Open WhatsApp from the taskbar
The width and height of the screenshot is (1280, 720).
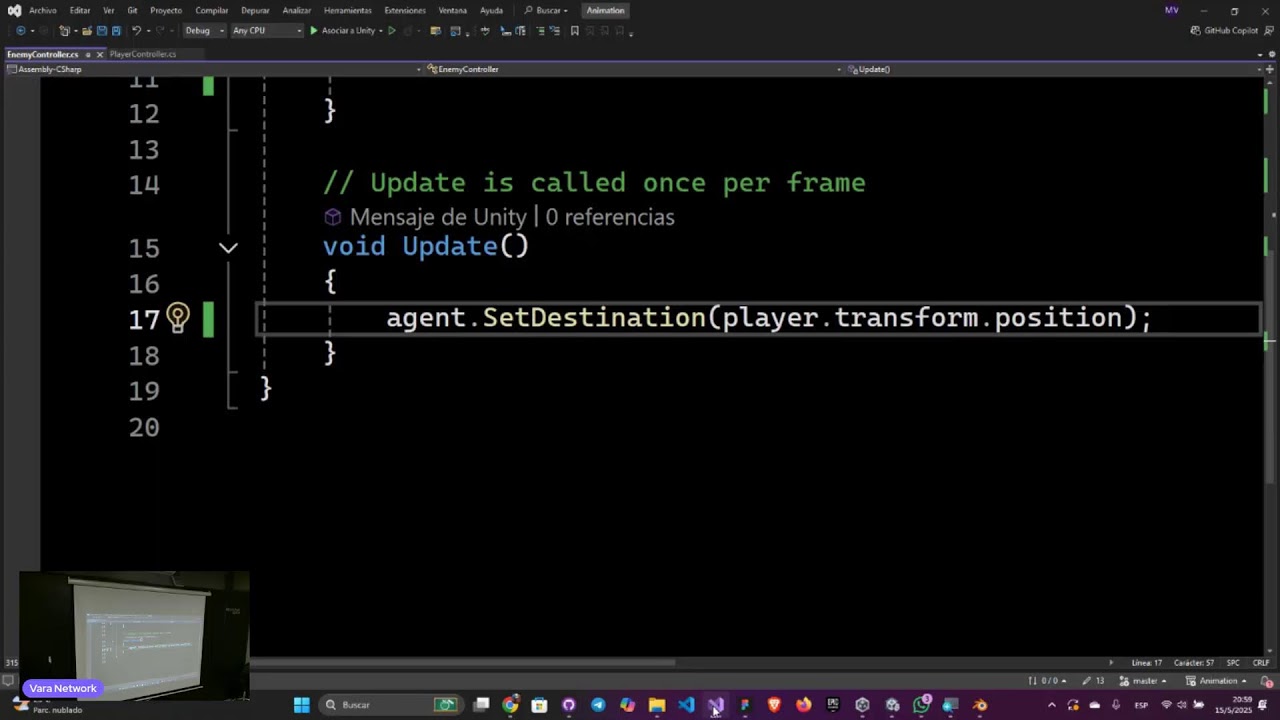pyautogui.click(x=922, y=705)
